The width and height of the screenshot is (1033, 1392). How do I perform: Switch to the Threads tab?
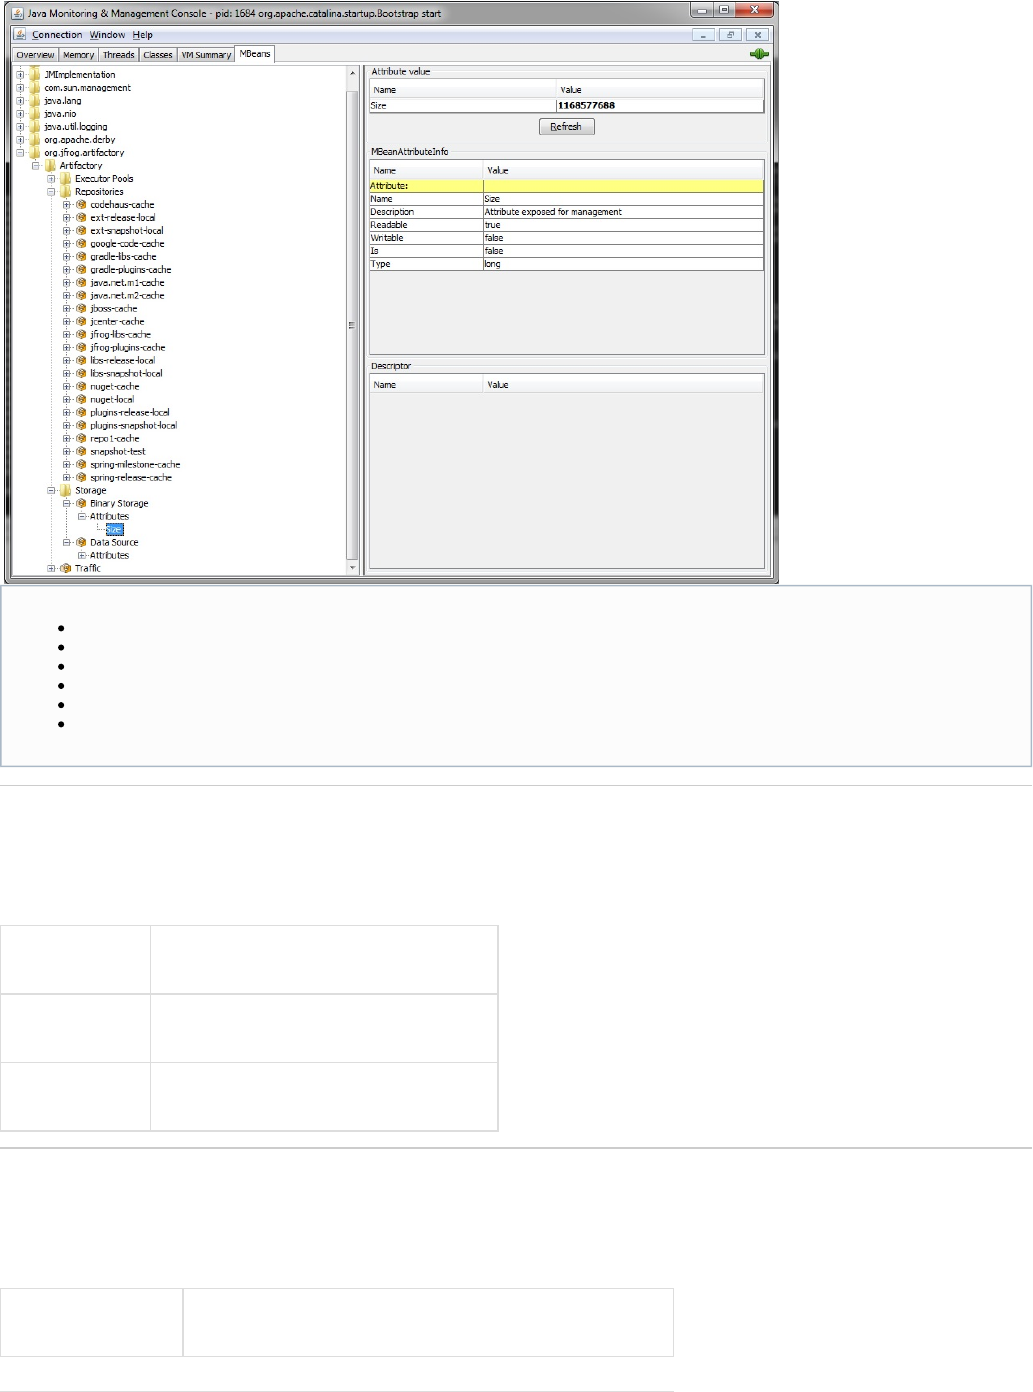118,55
